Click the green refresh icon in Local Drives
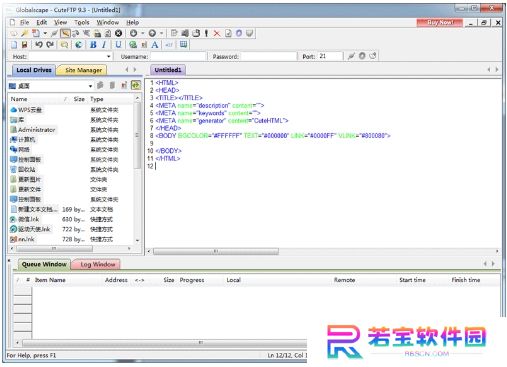This screenshot has height=367, width=507. tap(136, 86)
